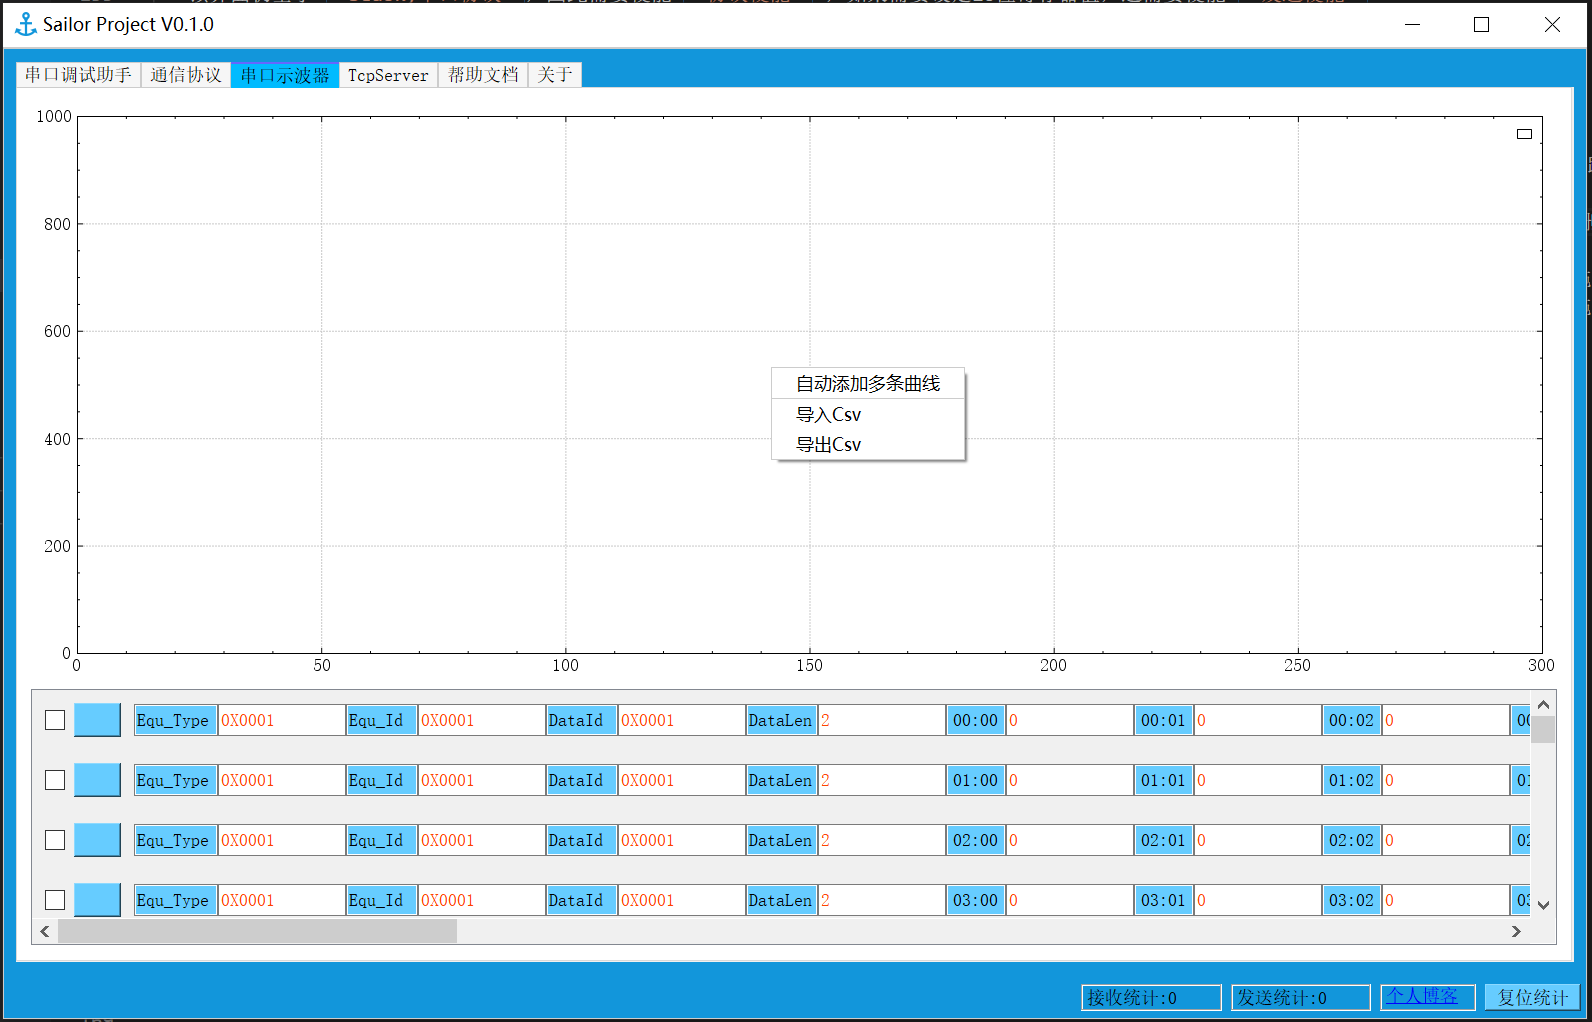1592x1022 pixels.
Task: Click the legend box icon in chart corner
Action: click(x=1524, y=134)
